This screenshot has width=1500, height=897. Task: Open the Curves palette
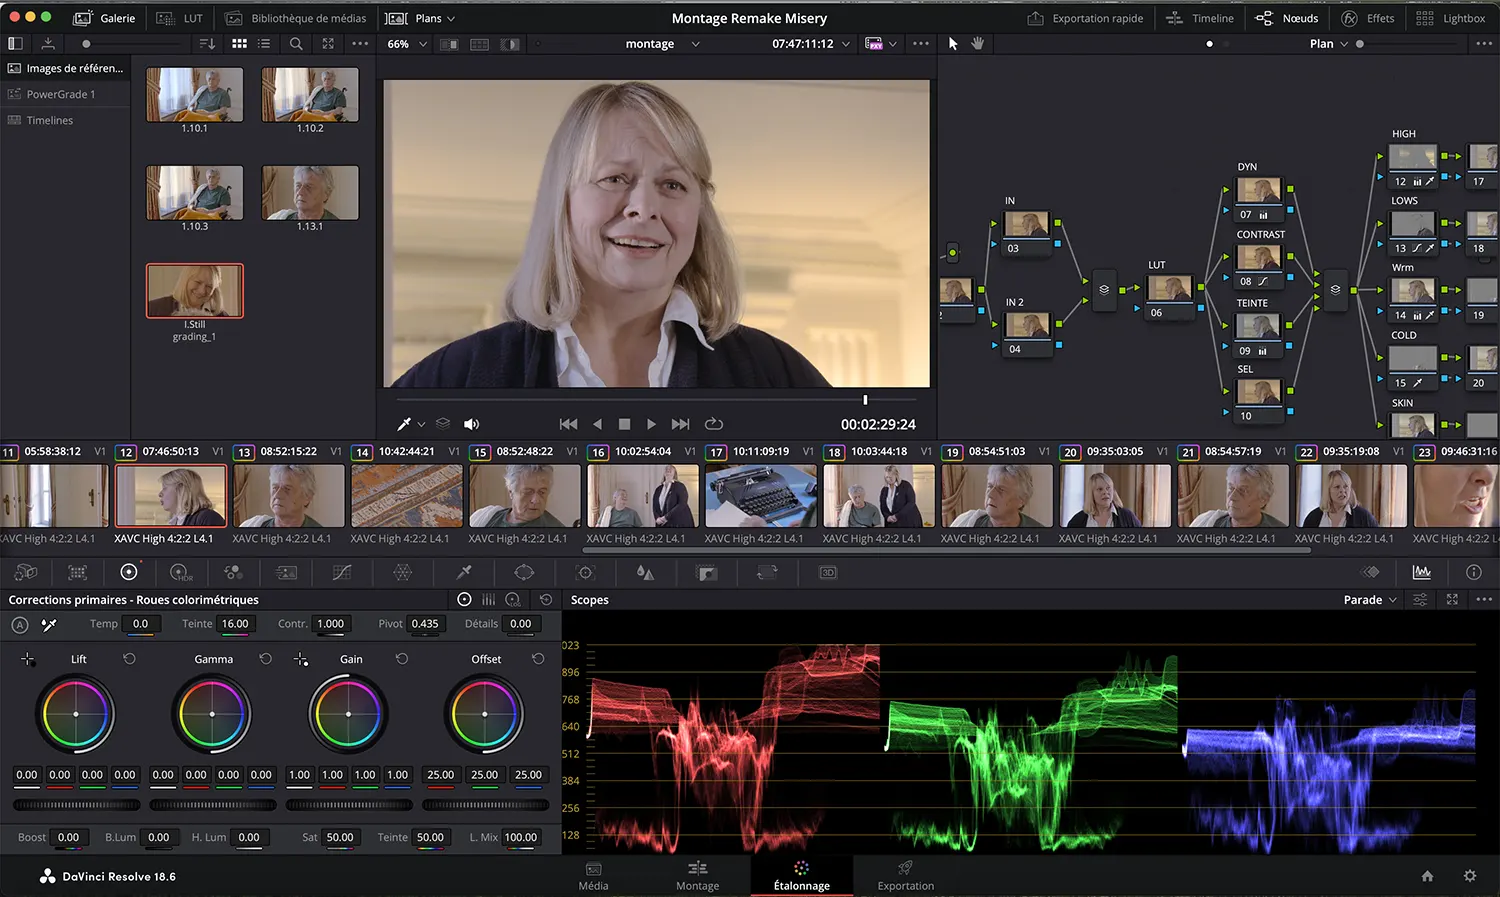(x=341, y=572)
